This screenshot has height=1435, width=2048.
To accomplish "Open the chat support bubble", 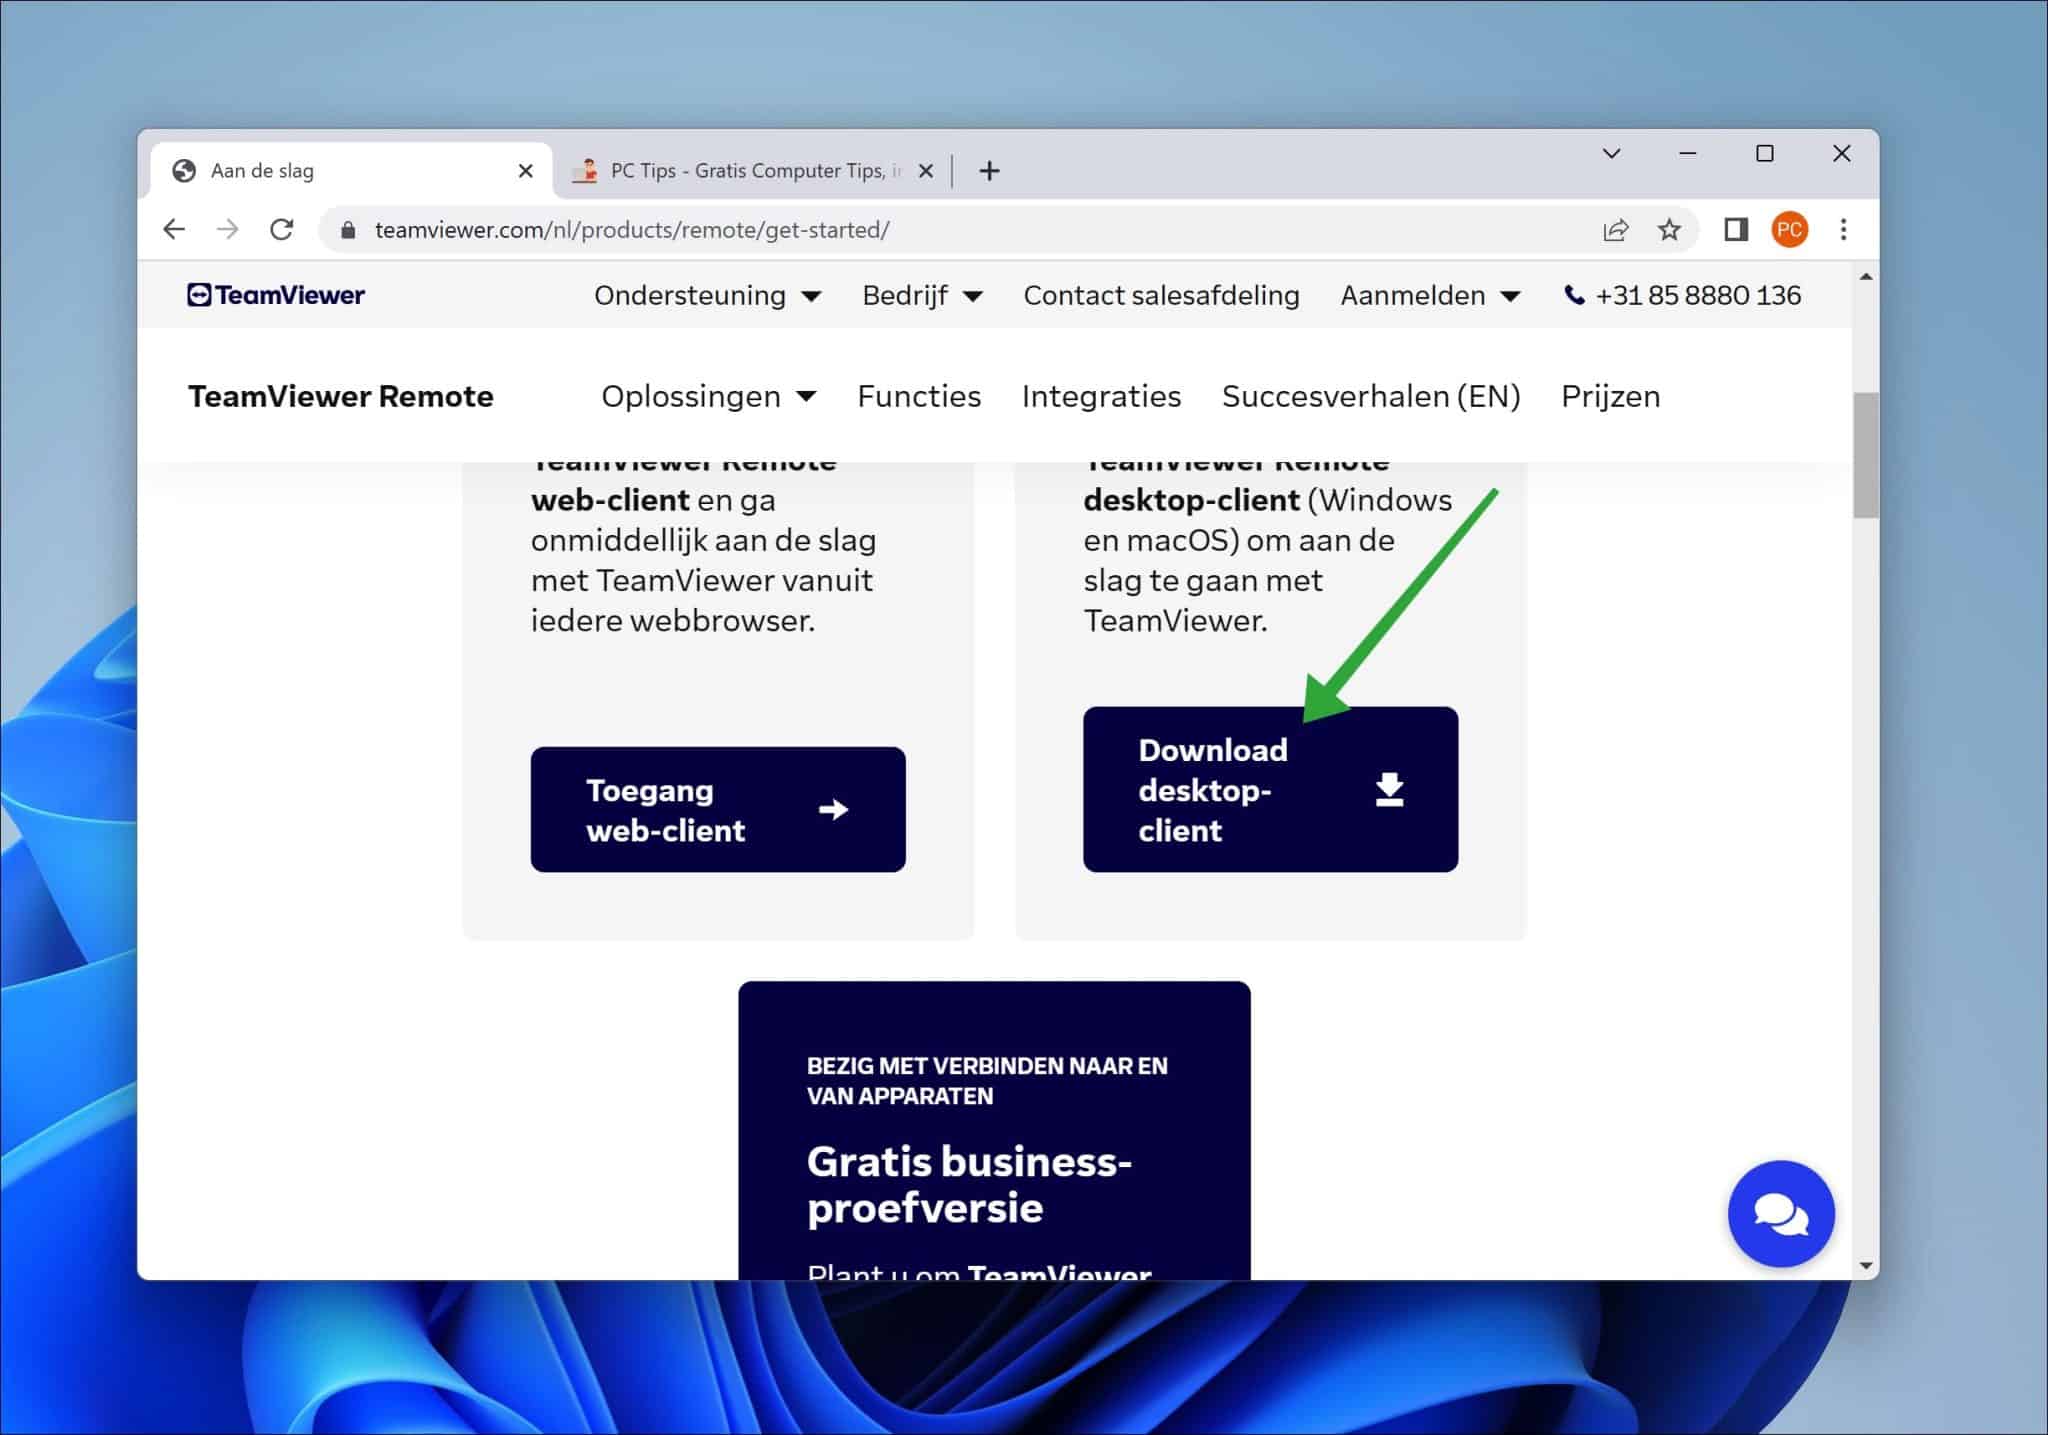I will point(1780,1212).
